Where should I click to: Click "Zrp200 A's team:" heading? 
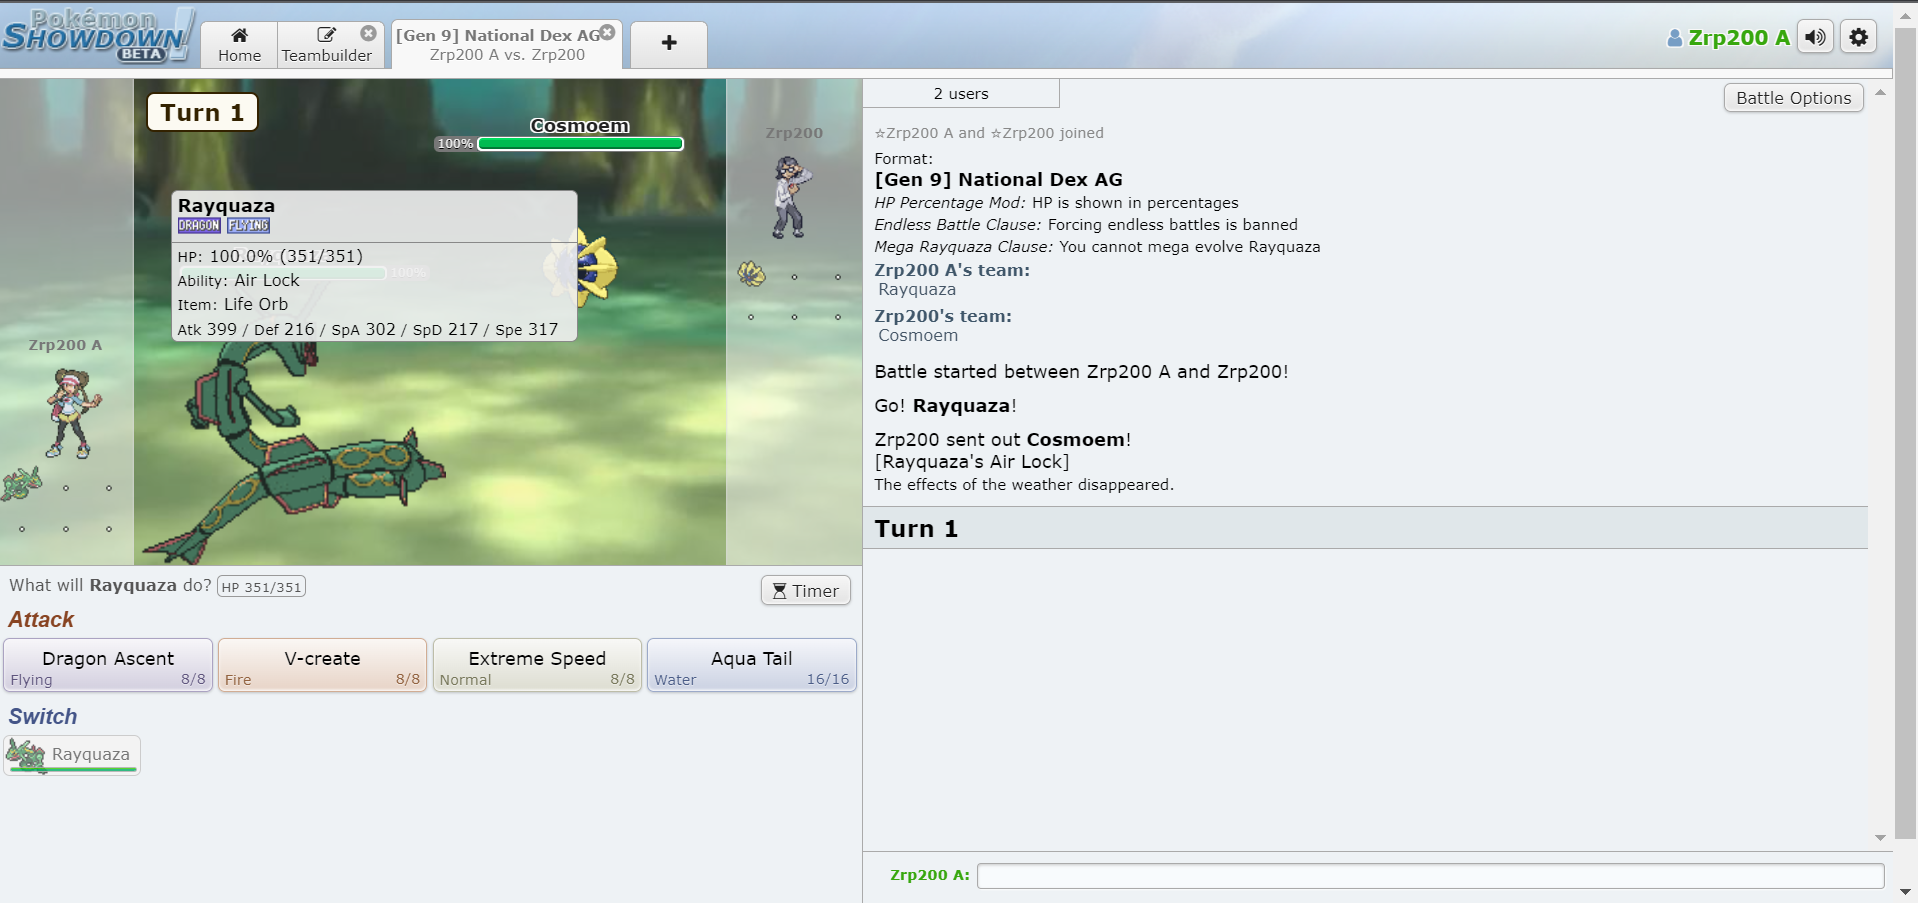click(x=952, y=270)
